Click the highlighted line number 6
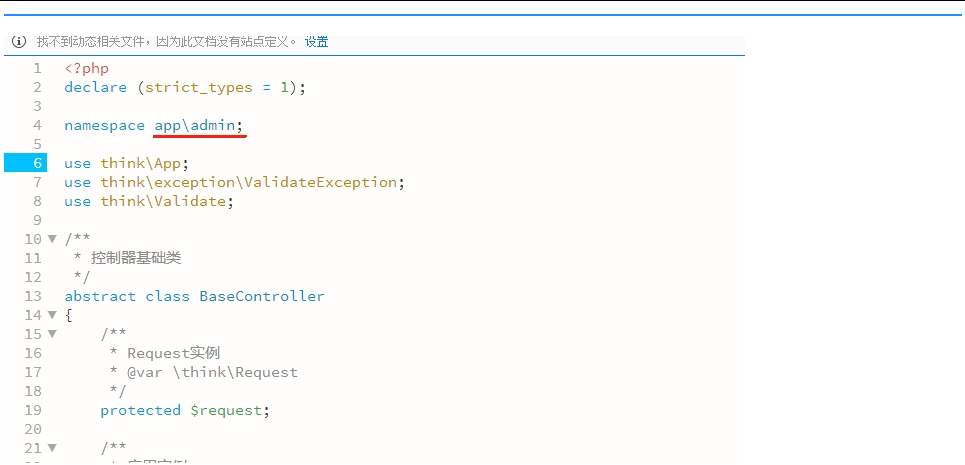This screenshot has width=965, height=465. 36,163
